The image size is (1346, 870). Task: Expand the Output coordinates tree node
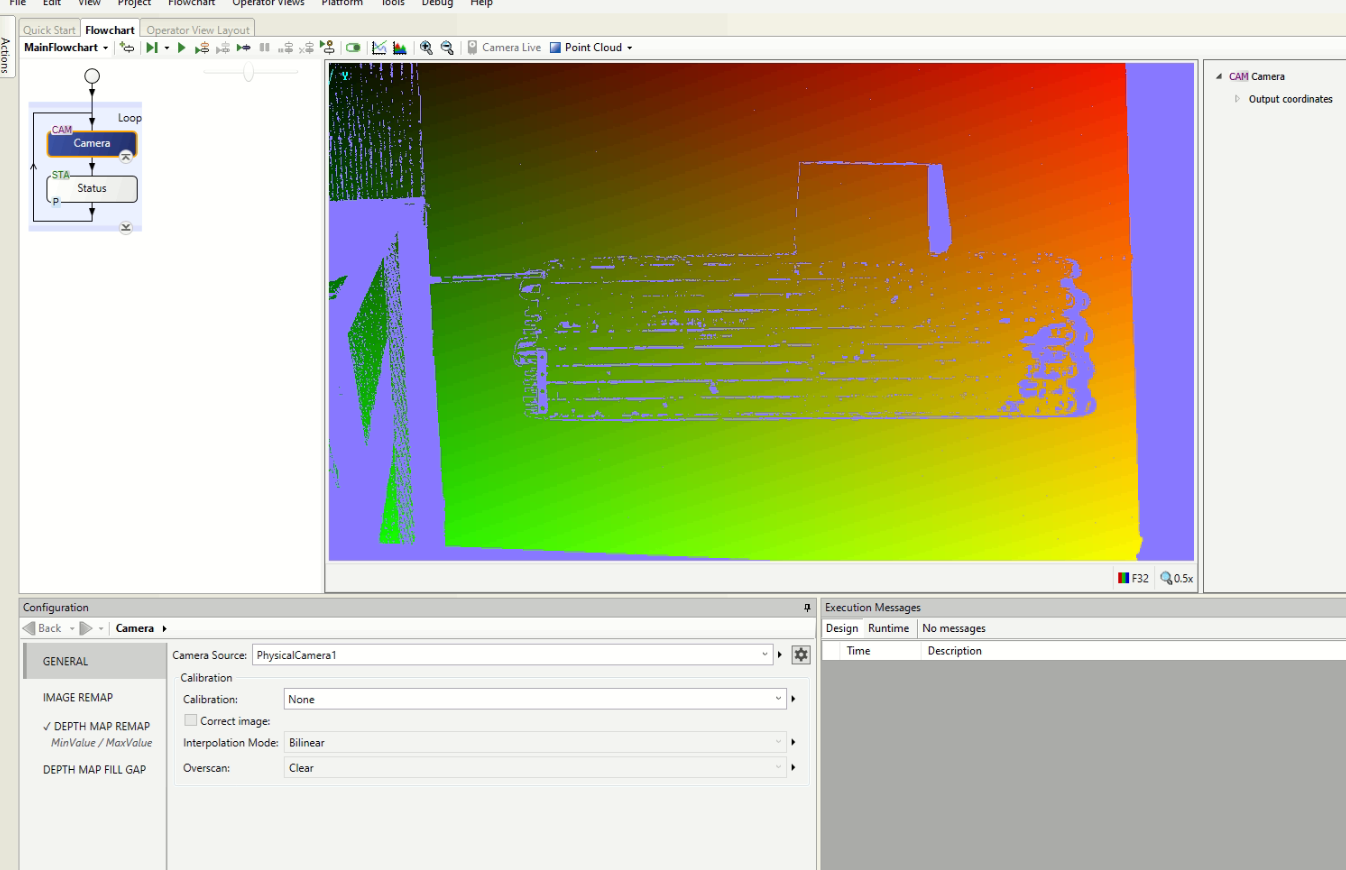[x=1237, y=99]
